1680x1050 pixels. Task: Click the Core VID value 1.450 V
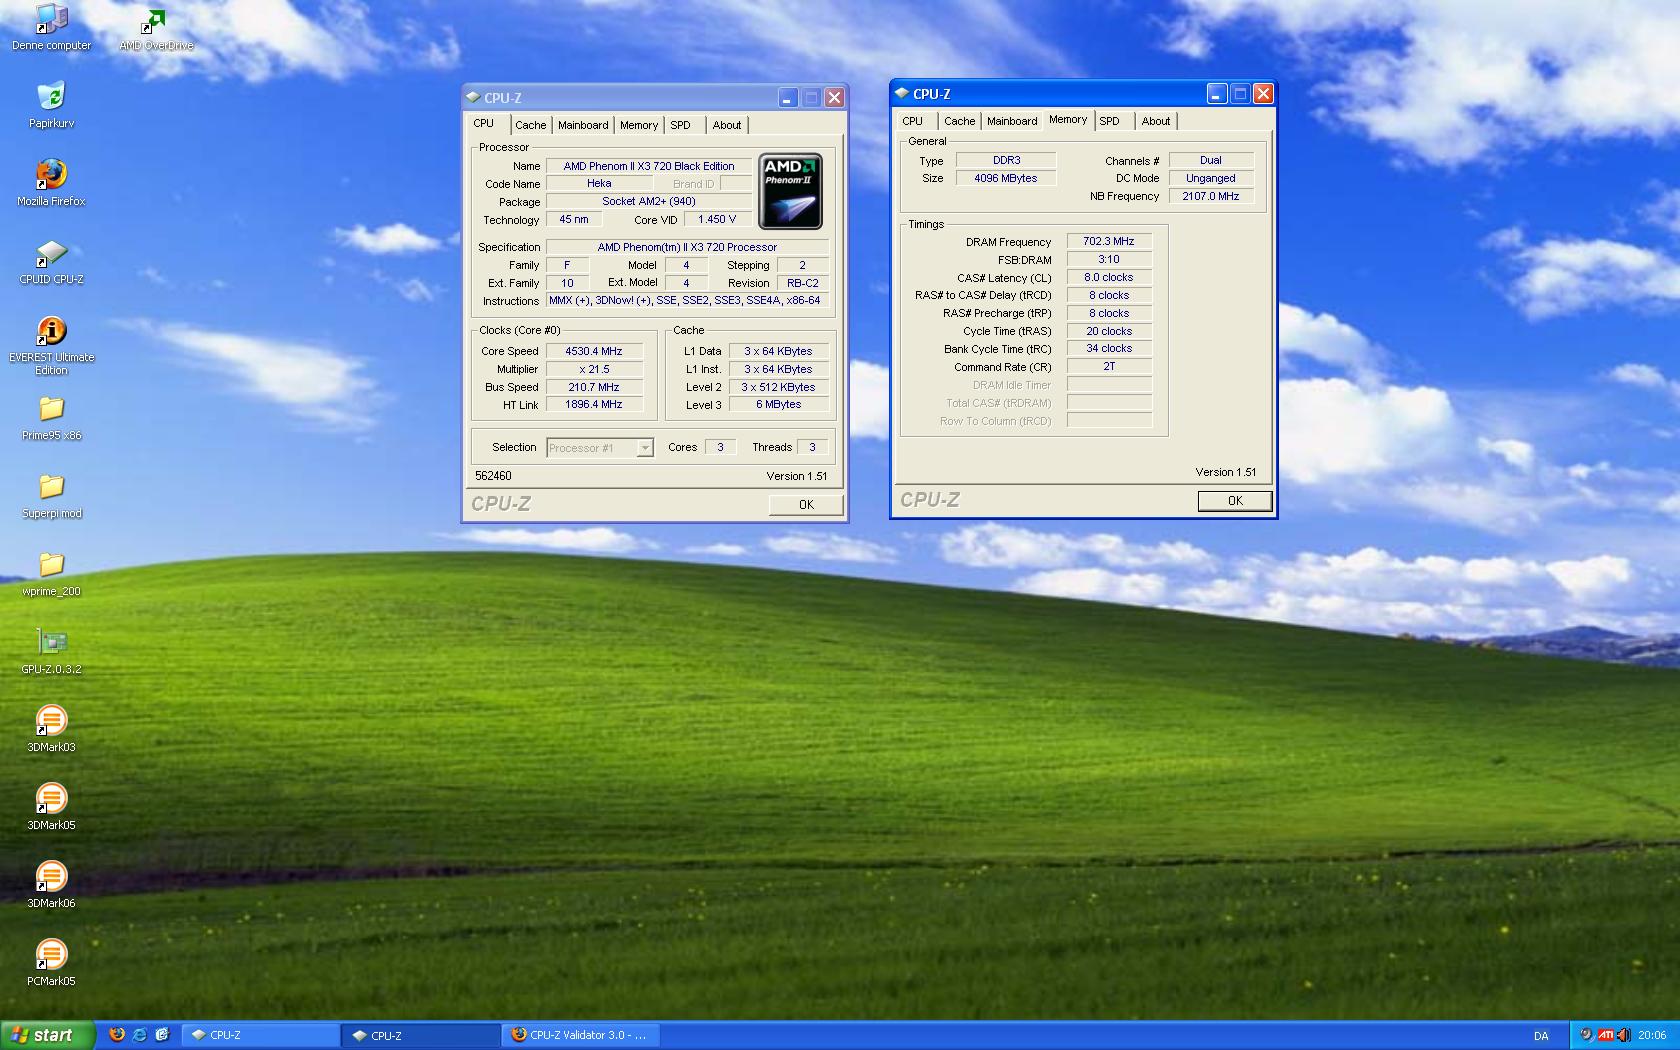pyautogui.click(x=718, y=220)
